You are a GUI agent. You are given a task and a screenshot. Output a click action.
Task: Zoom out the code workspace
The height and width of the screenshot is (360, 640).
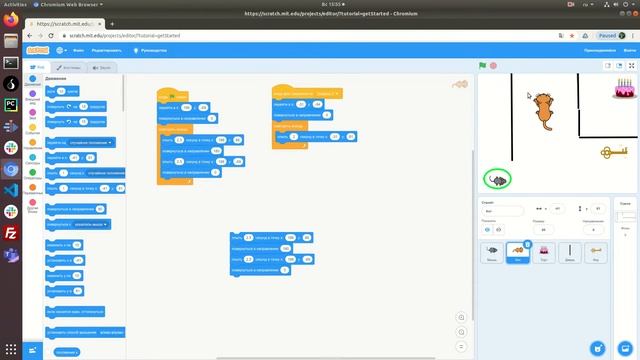(461, 332)
